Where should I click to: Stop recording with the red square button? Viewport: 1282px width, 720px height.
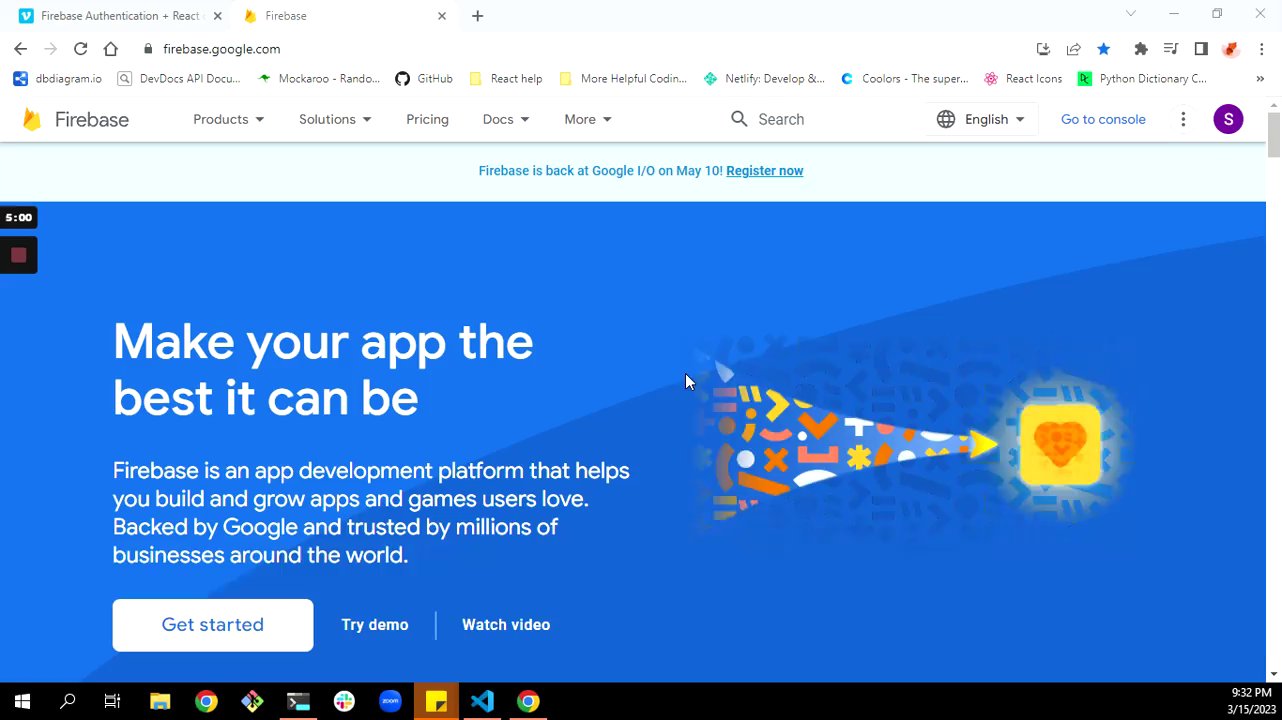18,255
